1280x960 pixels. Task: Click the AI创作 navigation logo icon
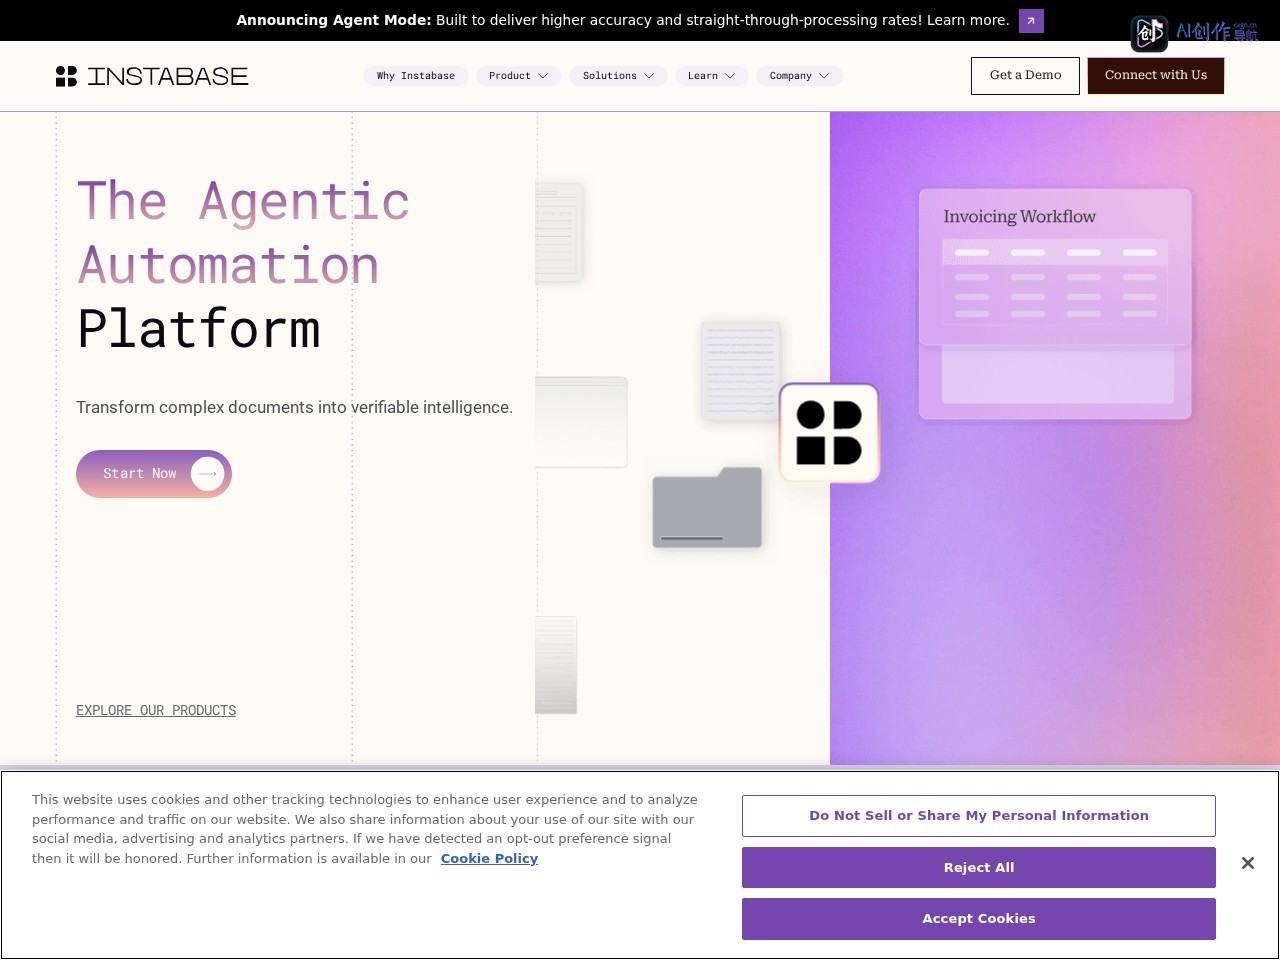(x=1149, y=33)
